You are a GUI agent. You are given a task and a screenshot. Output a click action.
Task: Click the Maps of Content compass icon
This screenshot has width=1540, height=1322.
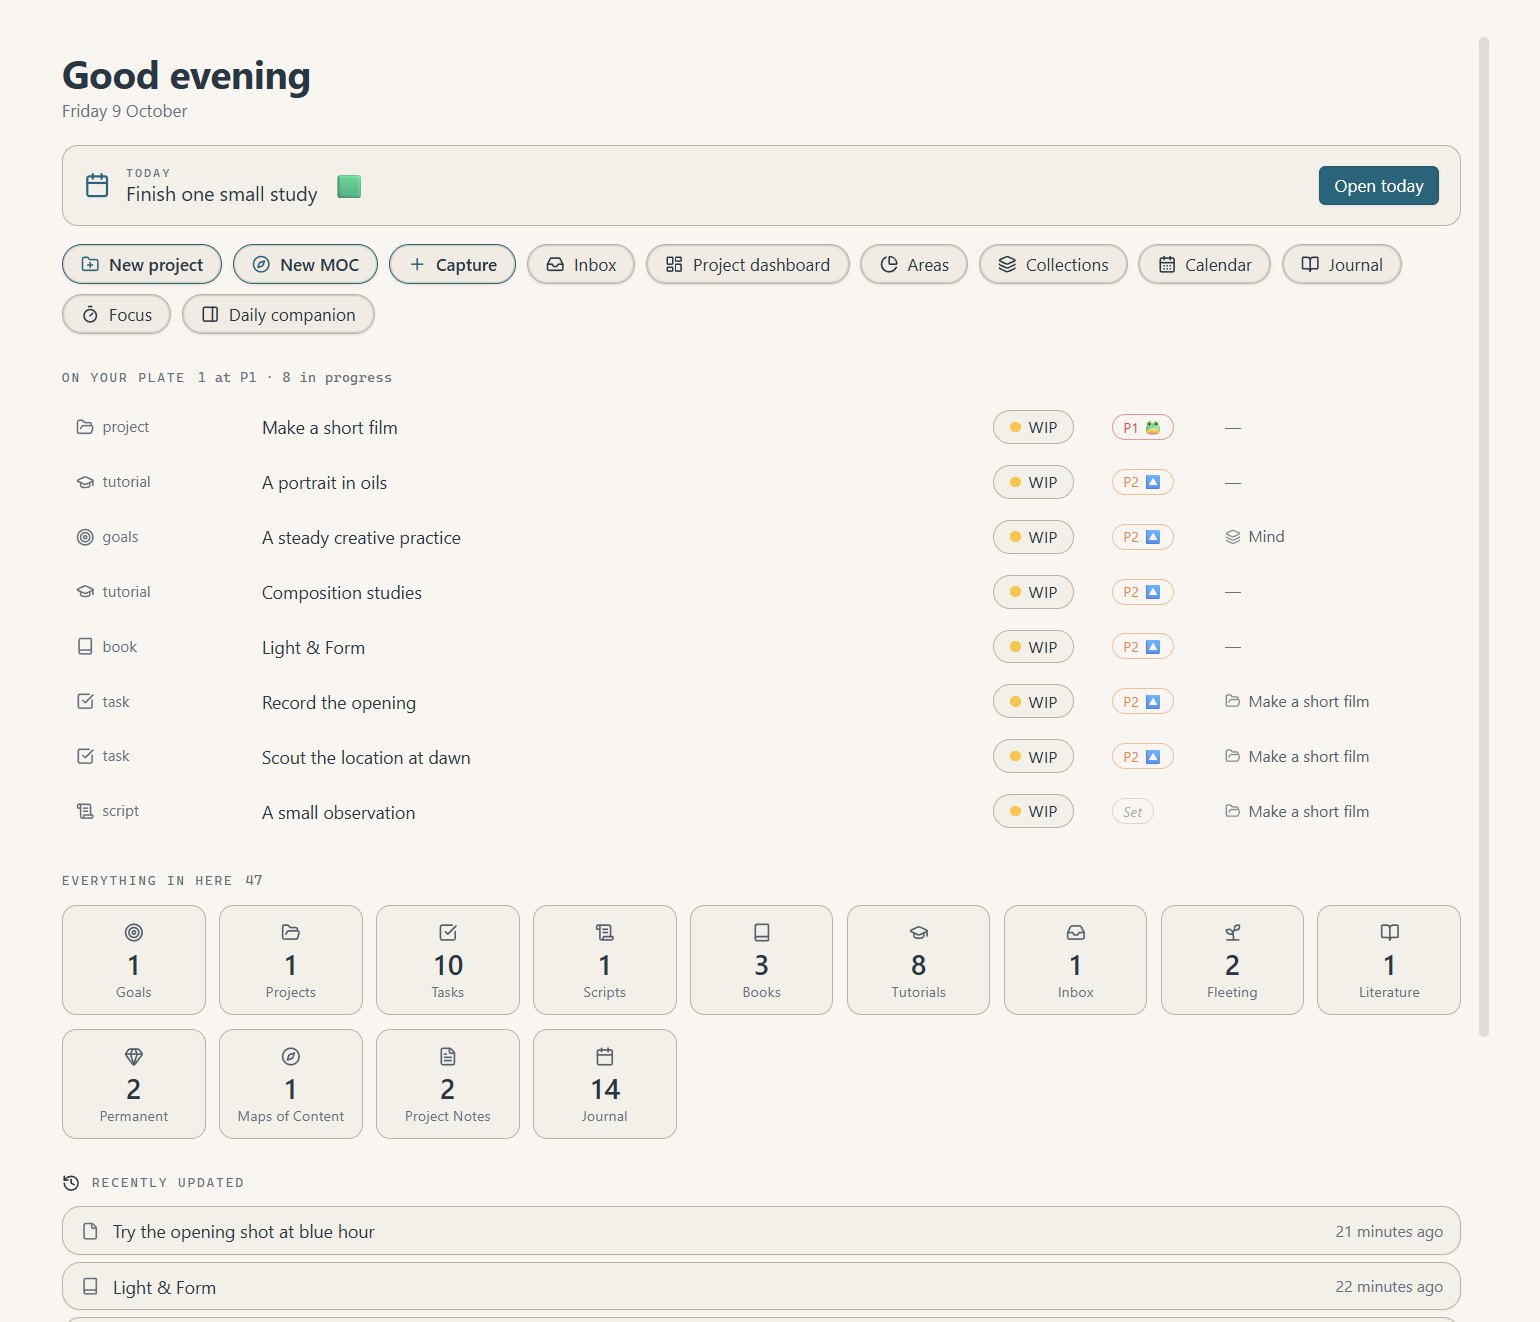pos(291,1056)
